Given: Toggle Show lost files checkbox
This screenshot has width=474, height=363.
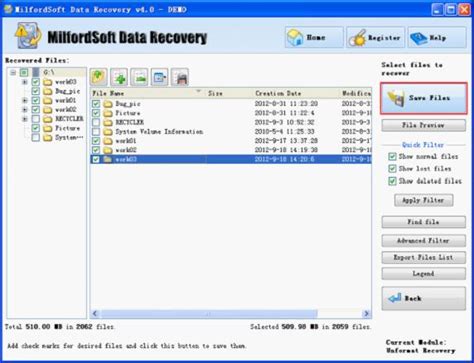Looking at the screenshot, I should (x=392, y=169).
